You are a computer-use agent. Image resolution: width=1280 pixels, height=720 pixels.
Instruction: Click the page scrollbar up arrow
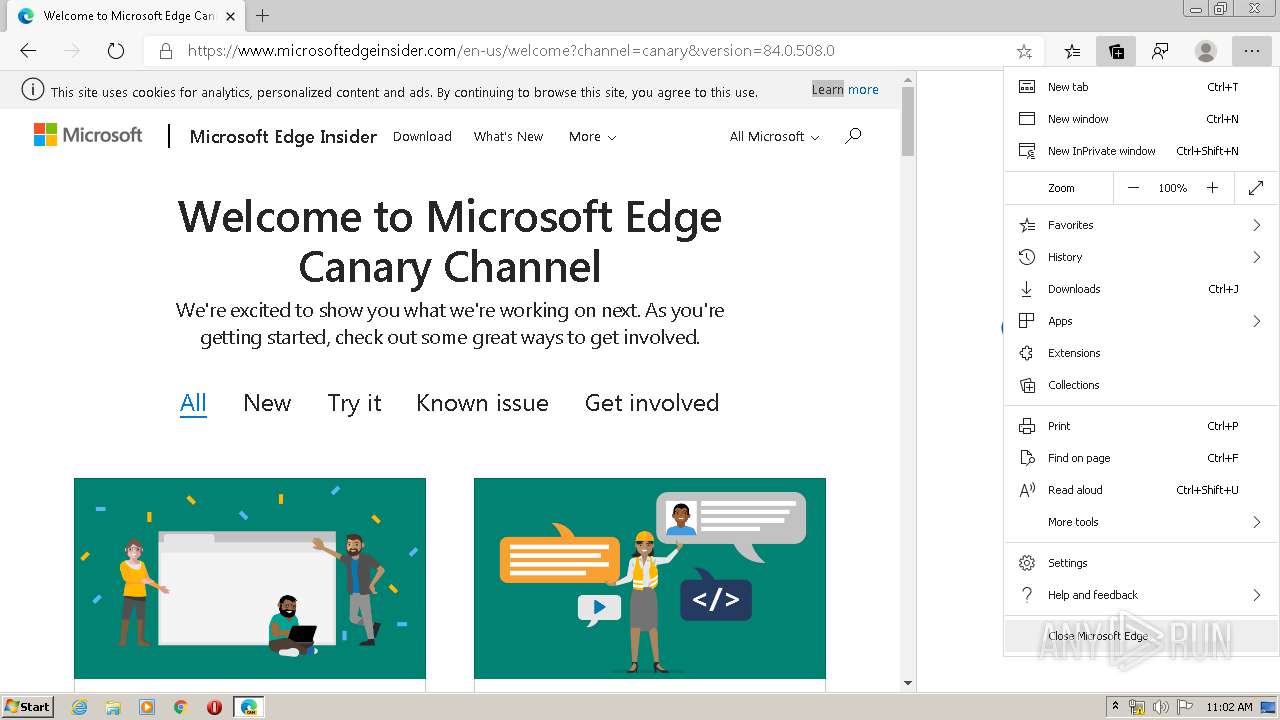pos(908,79)
